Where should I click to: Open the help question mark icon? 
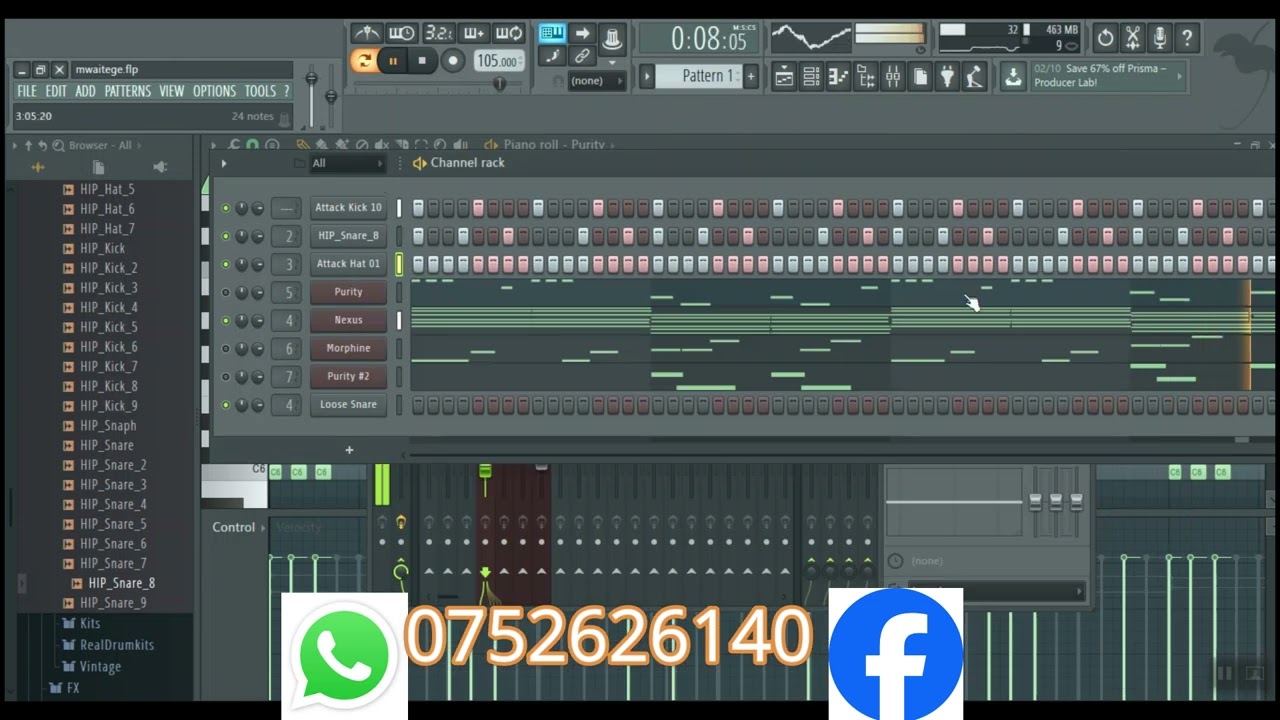1187,39
